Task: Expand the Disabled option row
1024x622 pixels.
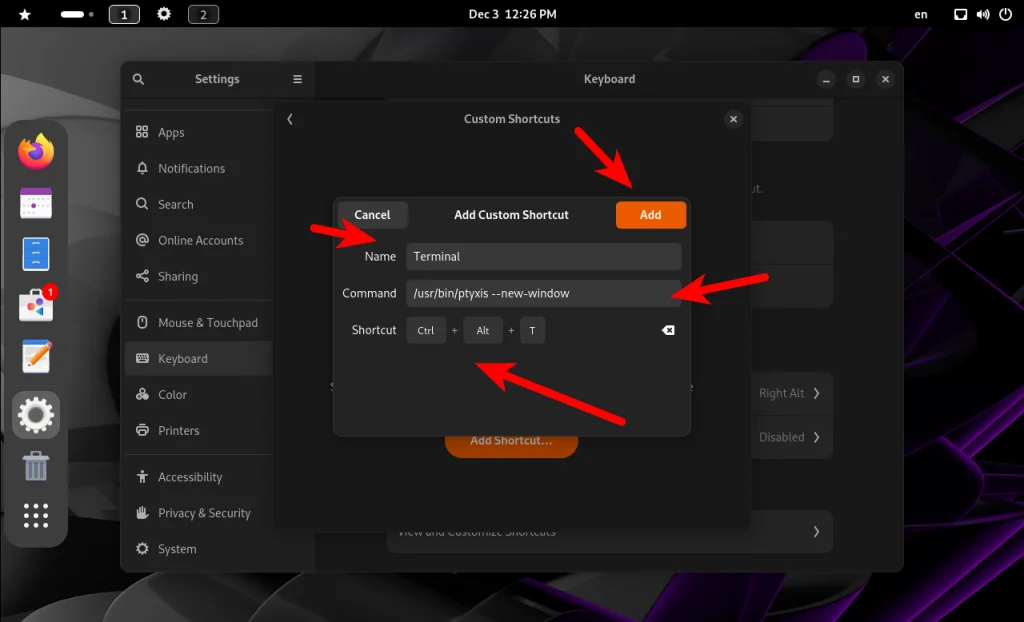Action: [x=792, y=437]
